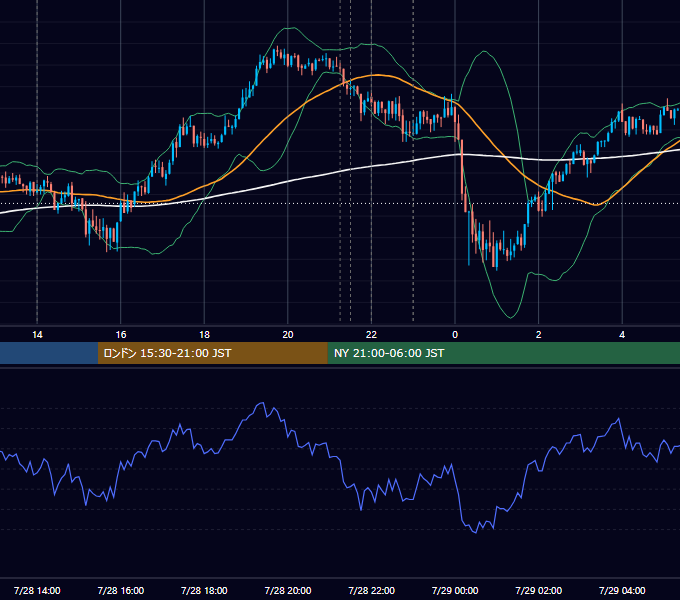The width and height of the screenshot is (680, 600).
Task: Click the 7/28 14:00 date label
Action: (37, 590)
